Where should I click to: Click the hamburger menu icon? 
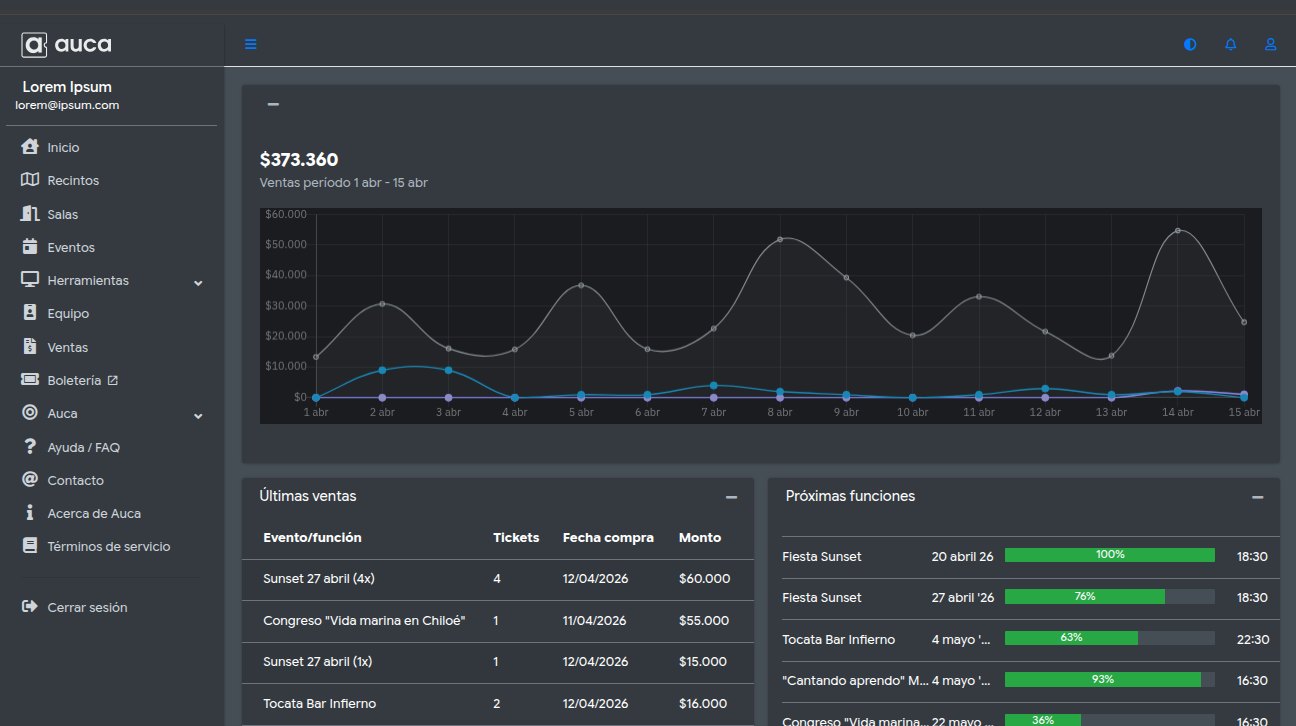[x=250, y=44]
